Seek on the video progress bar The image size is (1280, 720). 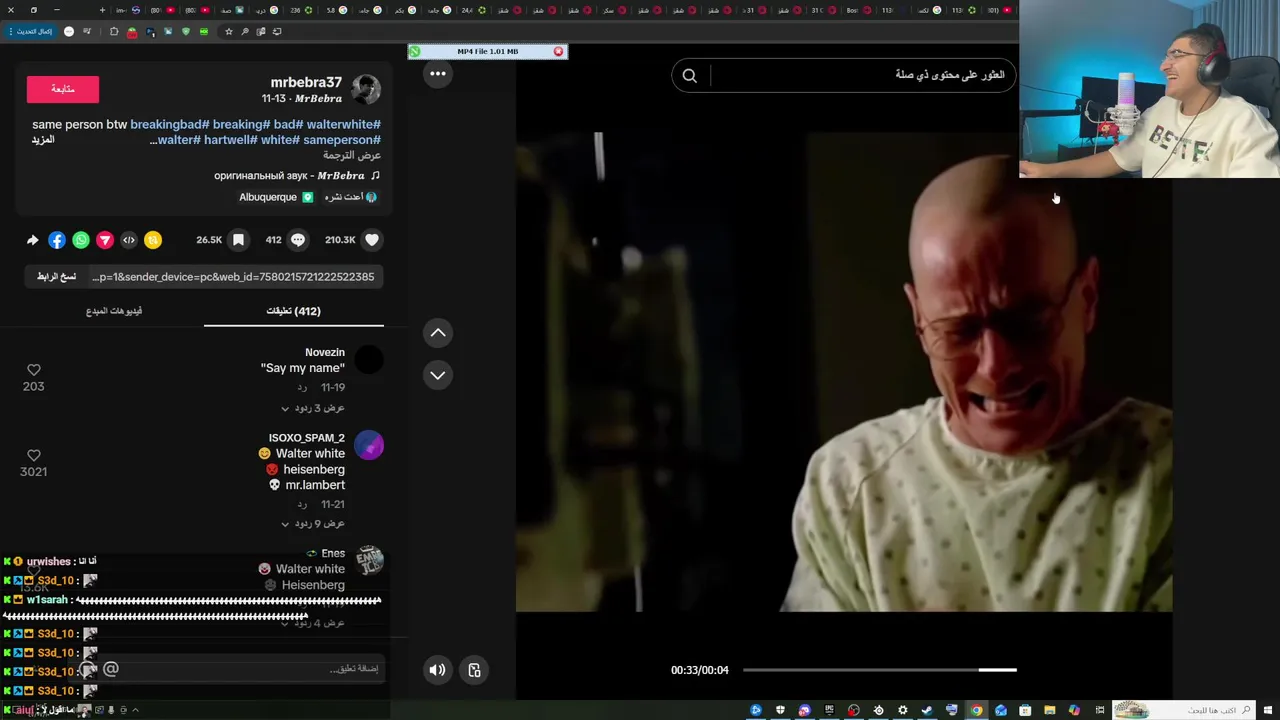(x=879, y=670)
